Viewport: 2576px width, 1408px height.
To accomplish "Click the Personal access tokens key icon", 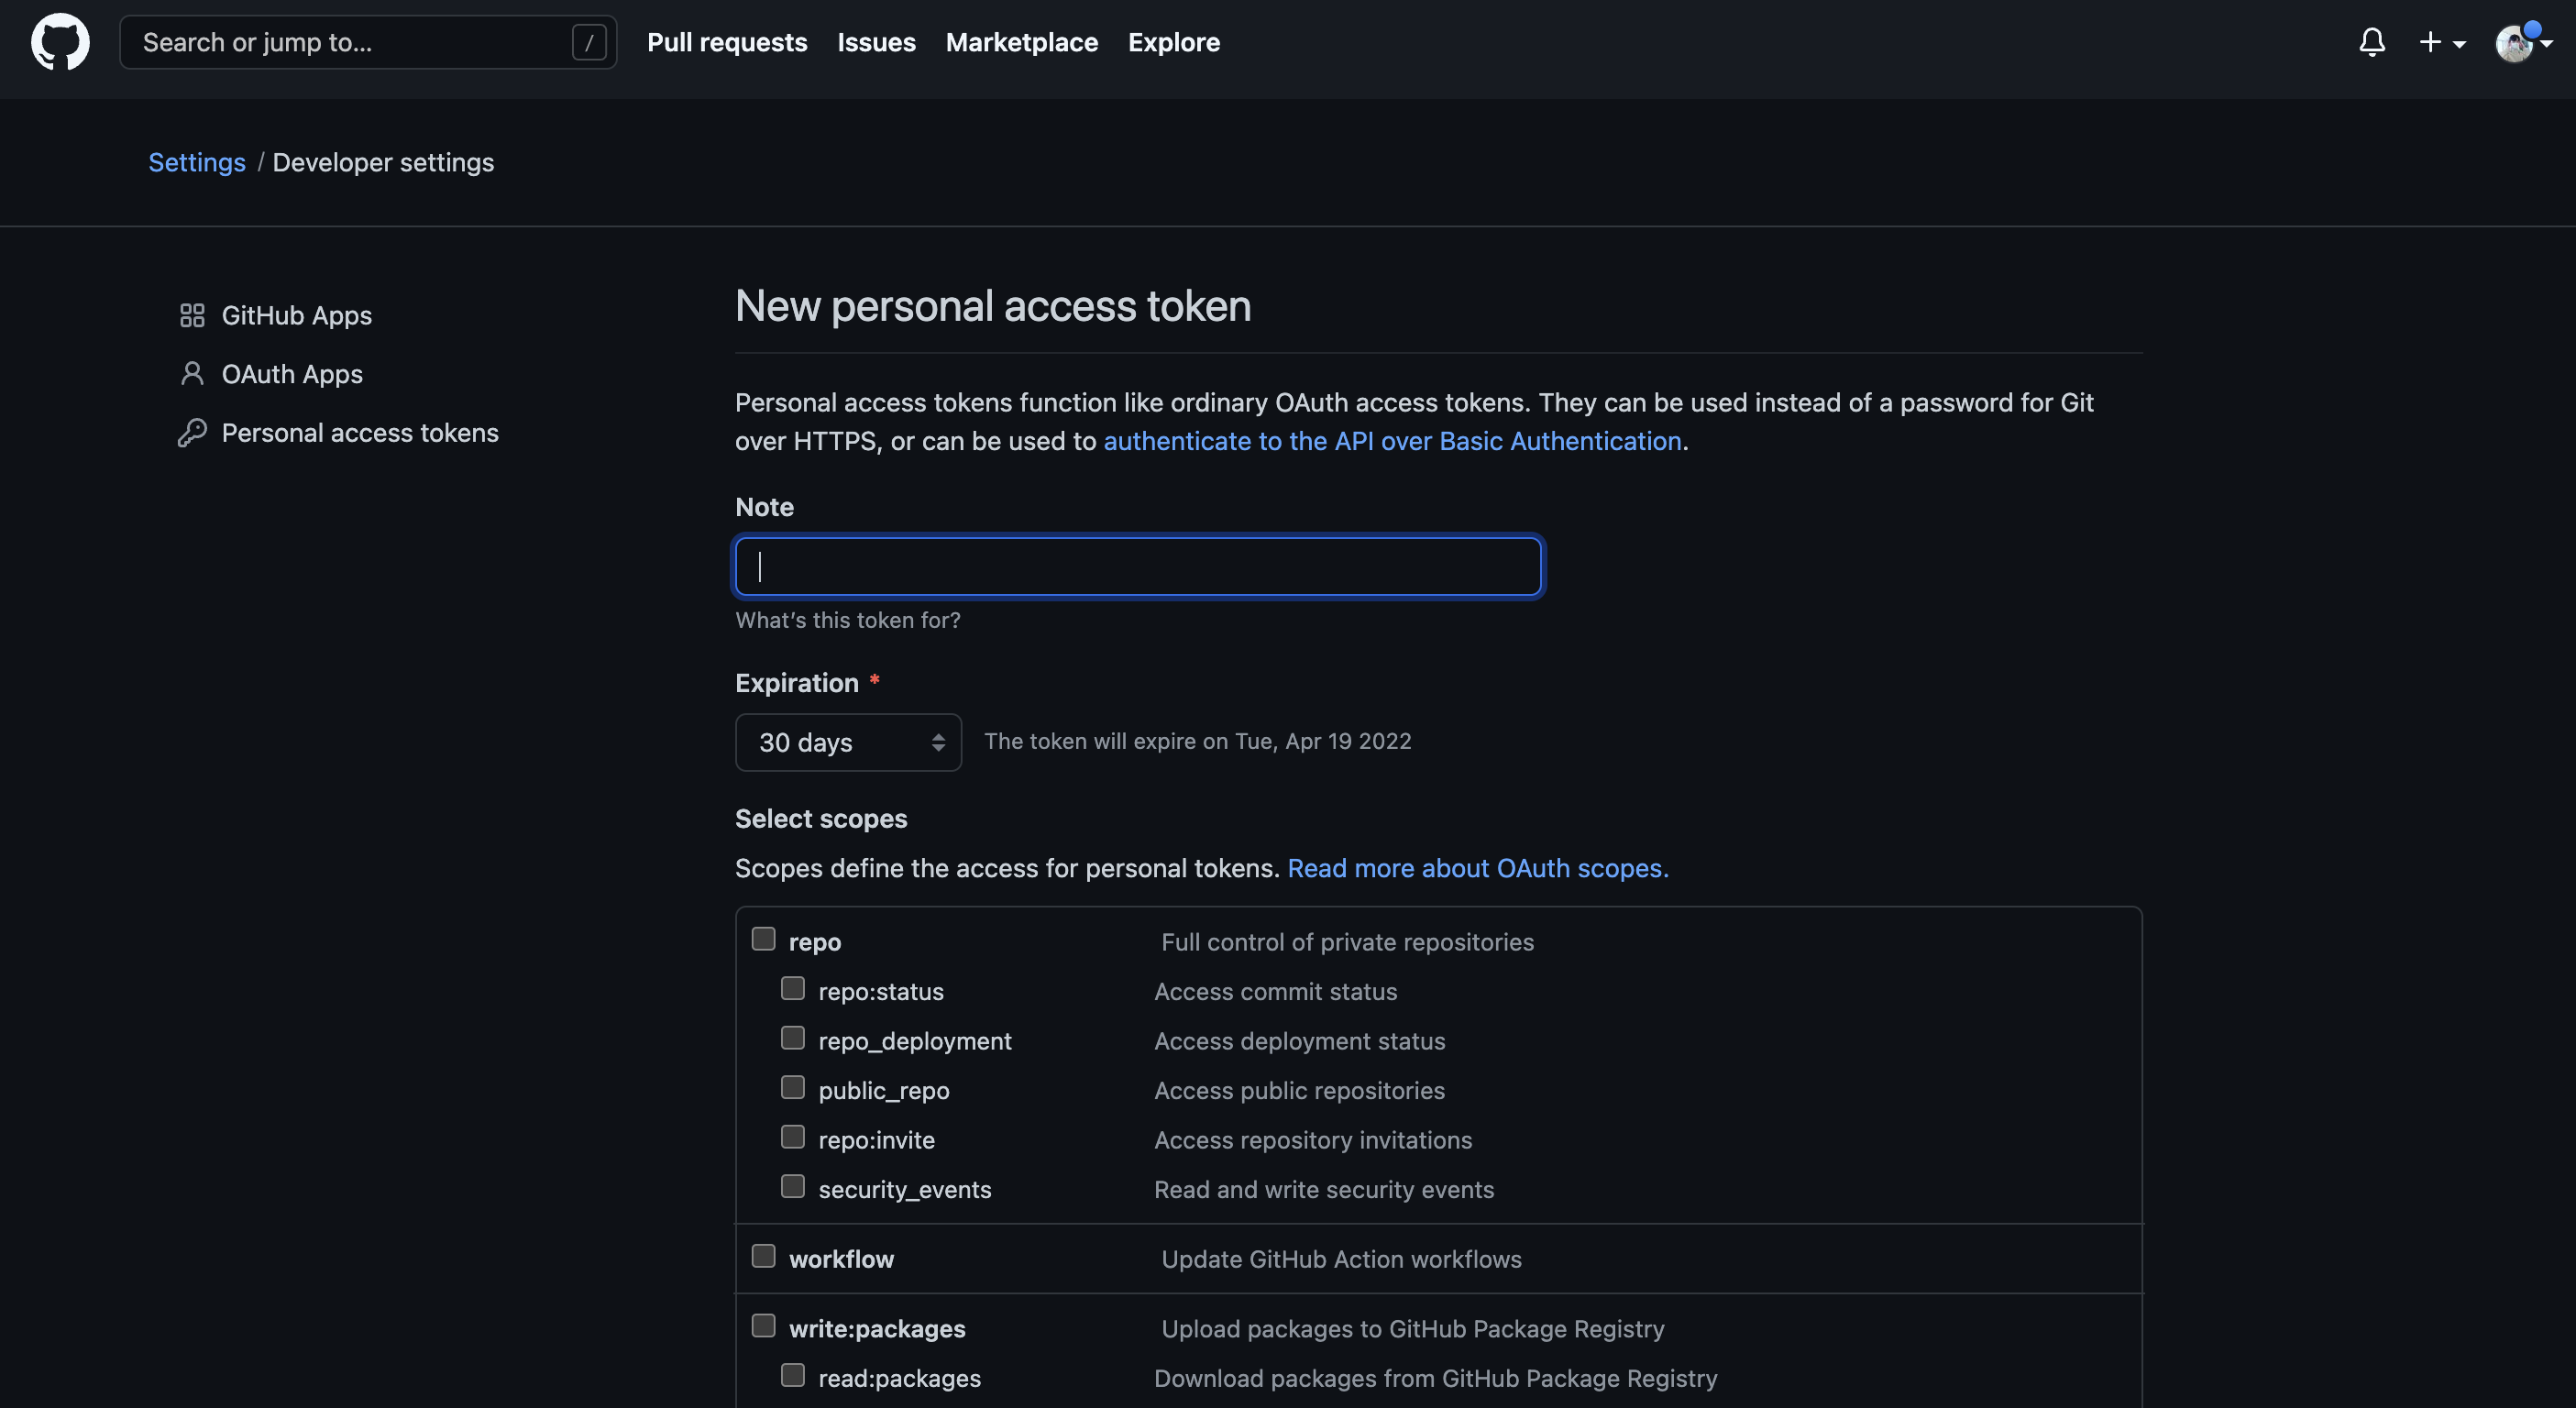I will (x=192, y=433).
